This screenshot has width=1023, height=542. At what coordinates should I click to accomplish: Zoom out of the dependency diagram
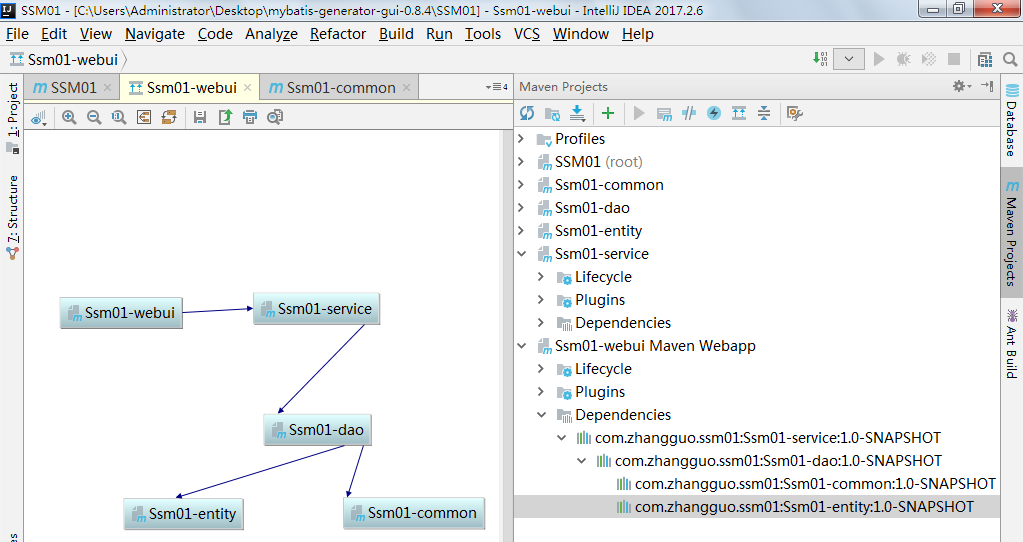click(x=94, y=117)
